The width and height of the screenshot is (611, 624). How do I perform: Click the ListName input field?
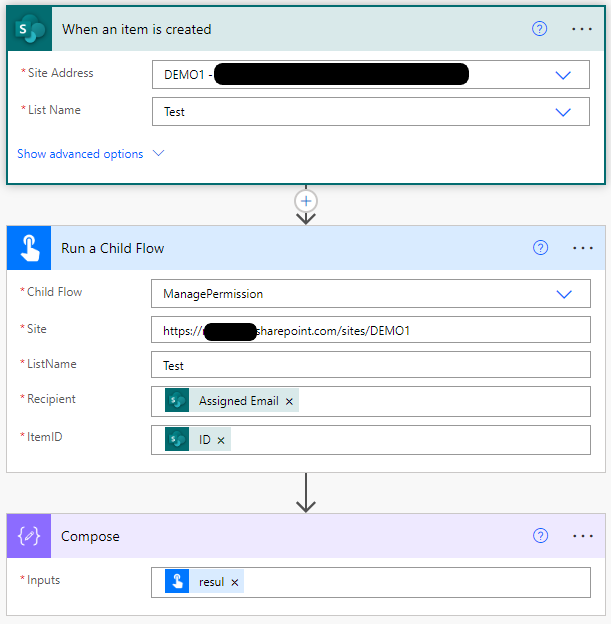pyautogui.click(x=370, y=365)
